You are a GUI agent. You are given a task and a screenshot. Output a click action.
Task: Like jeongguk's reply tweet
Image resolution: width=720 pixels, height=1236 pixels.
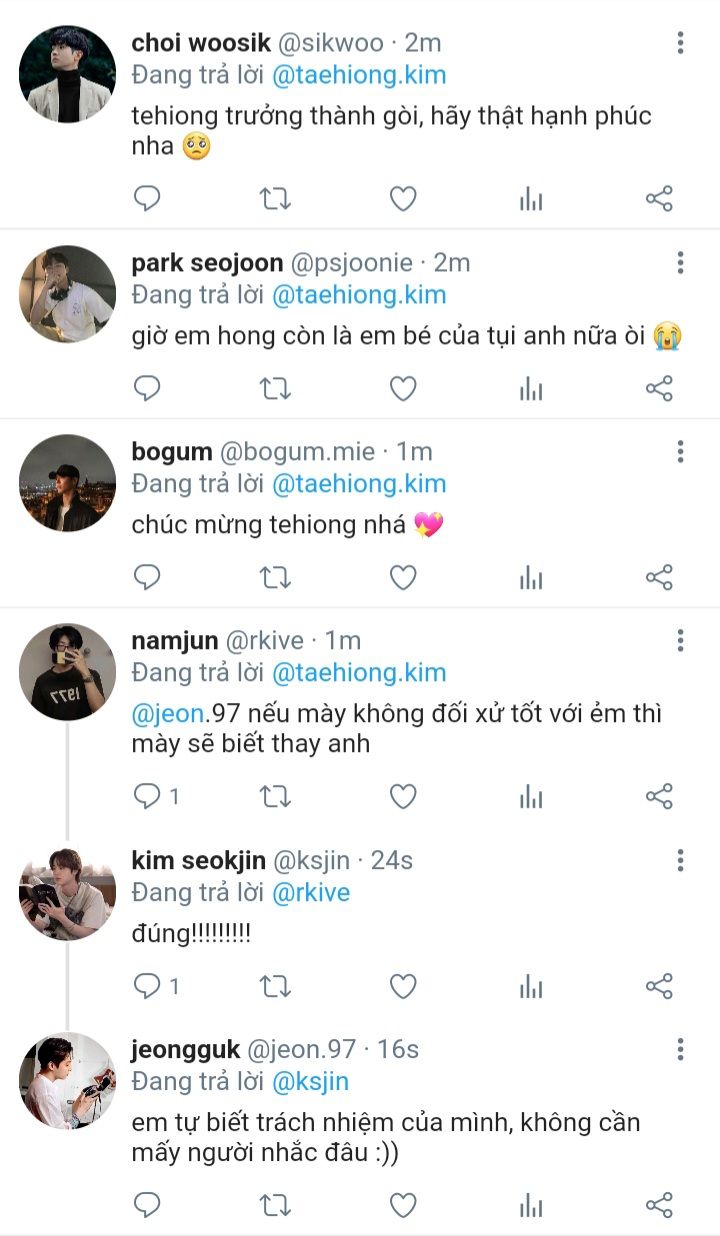[x=402, y=1205]
